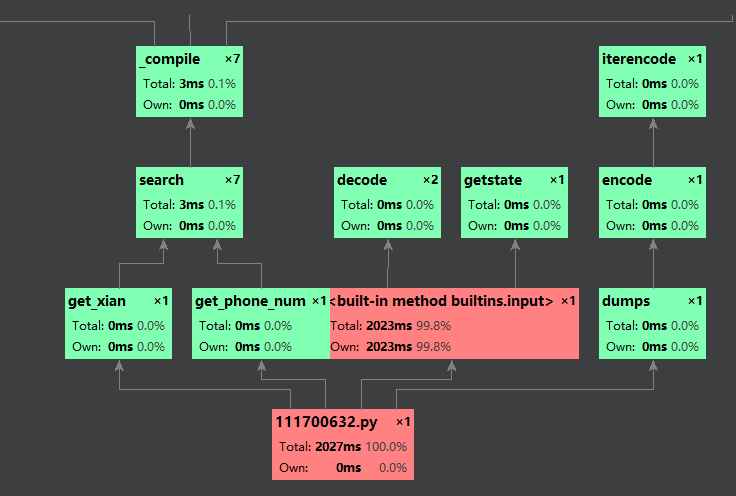Click the arrowhead entering the getstate node
736x496 pixels.
pos(515,242)
